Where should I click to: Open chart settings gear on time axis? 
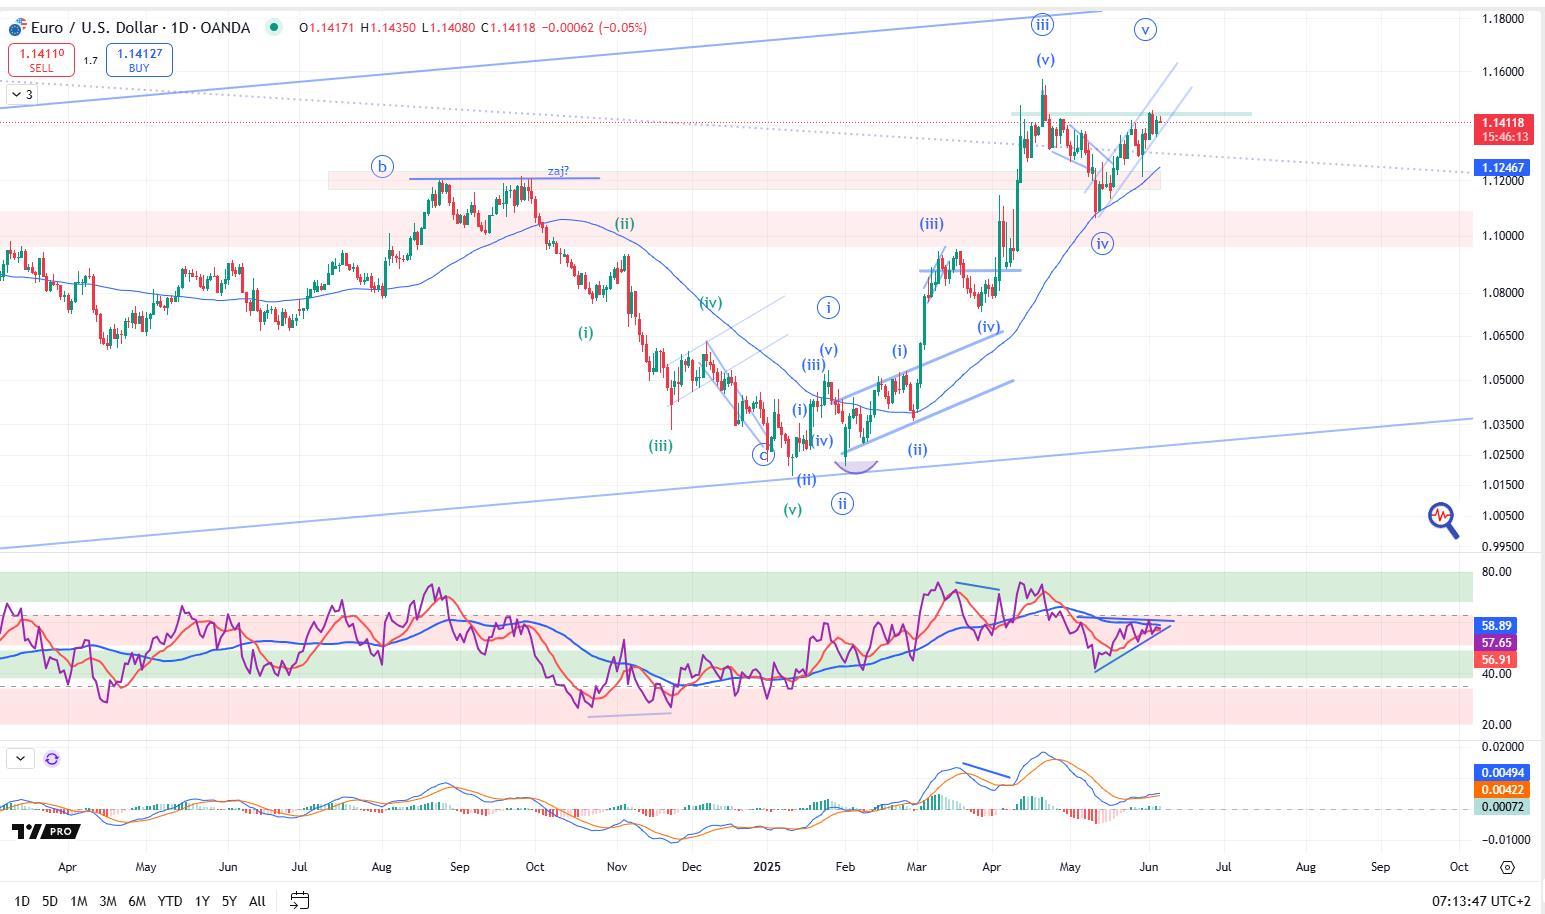[x=1507, y=867]
